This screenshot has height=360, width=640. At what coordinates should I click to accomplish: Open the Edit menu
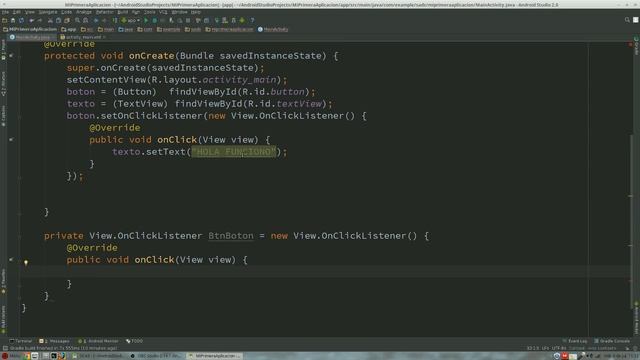pos(17,12)
